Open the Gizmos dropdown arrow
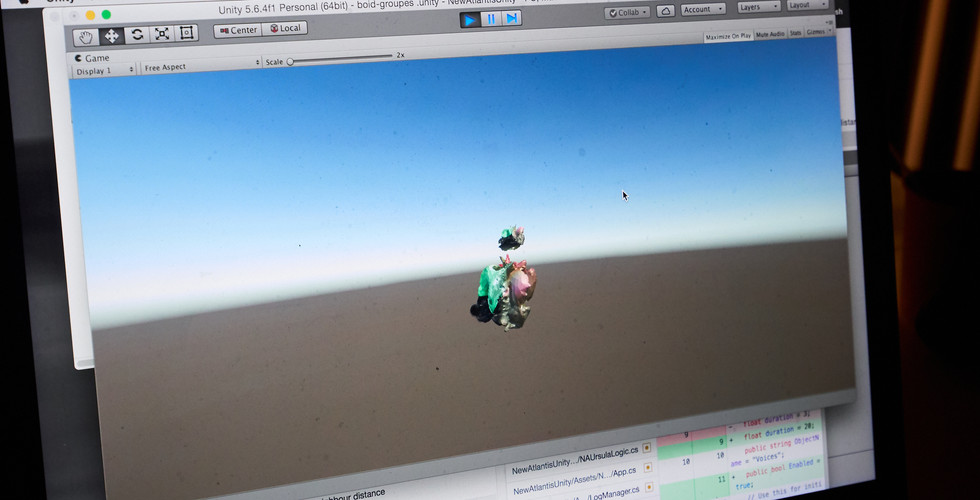 click(830, 31)
